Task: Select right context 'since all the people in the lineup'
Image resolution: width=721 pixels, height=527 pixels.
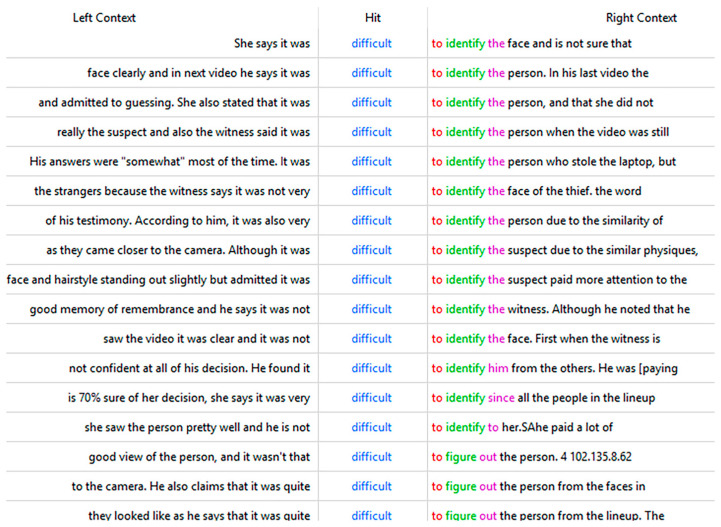Action: (x=572, y=397)
